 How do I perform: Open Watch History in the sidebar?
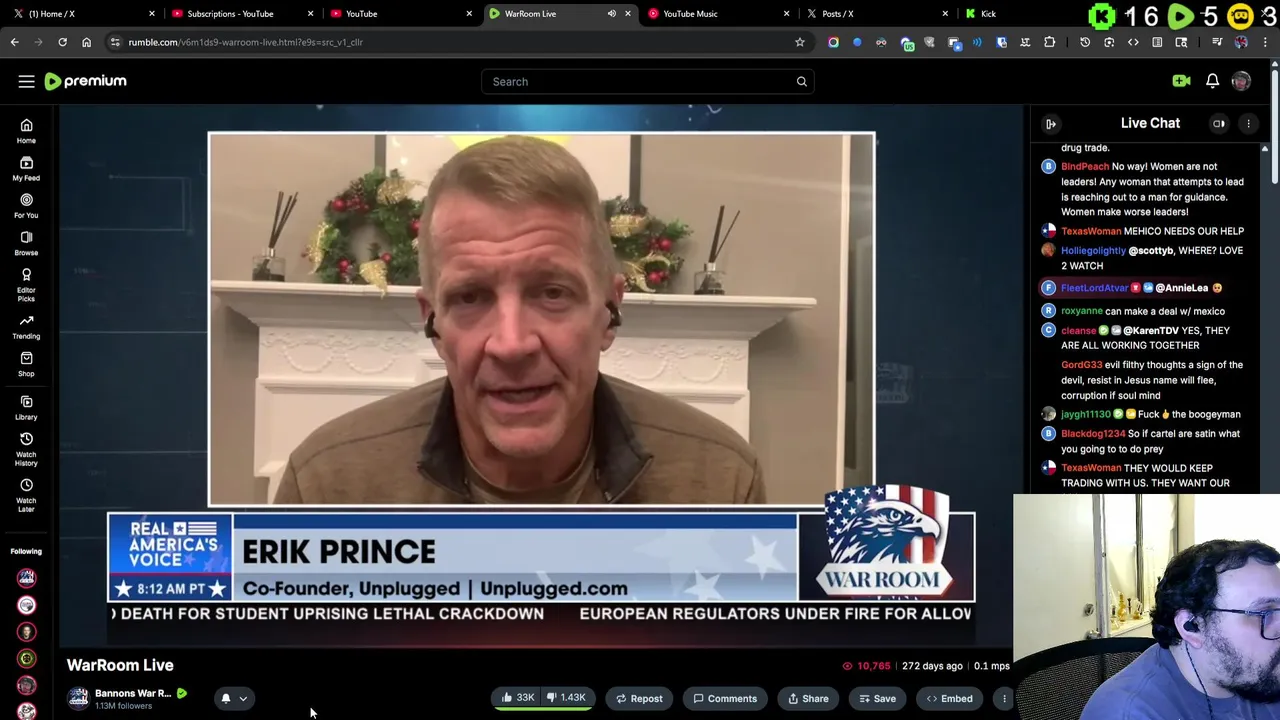(26, 449)
